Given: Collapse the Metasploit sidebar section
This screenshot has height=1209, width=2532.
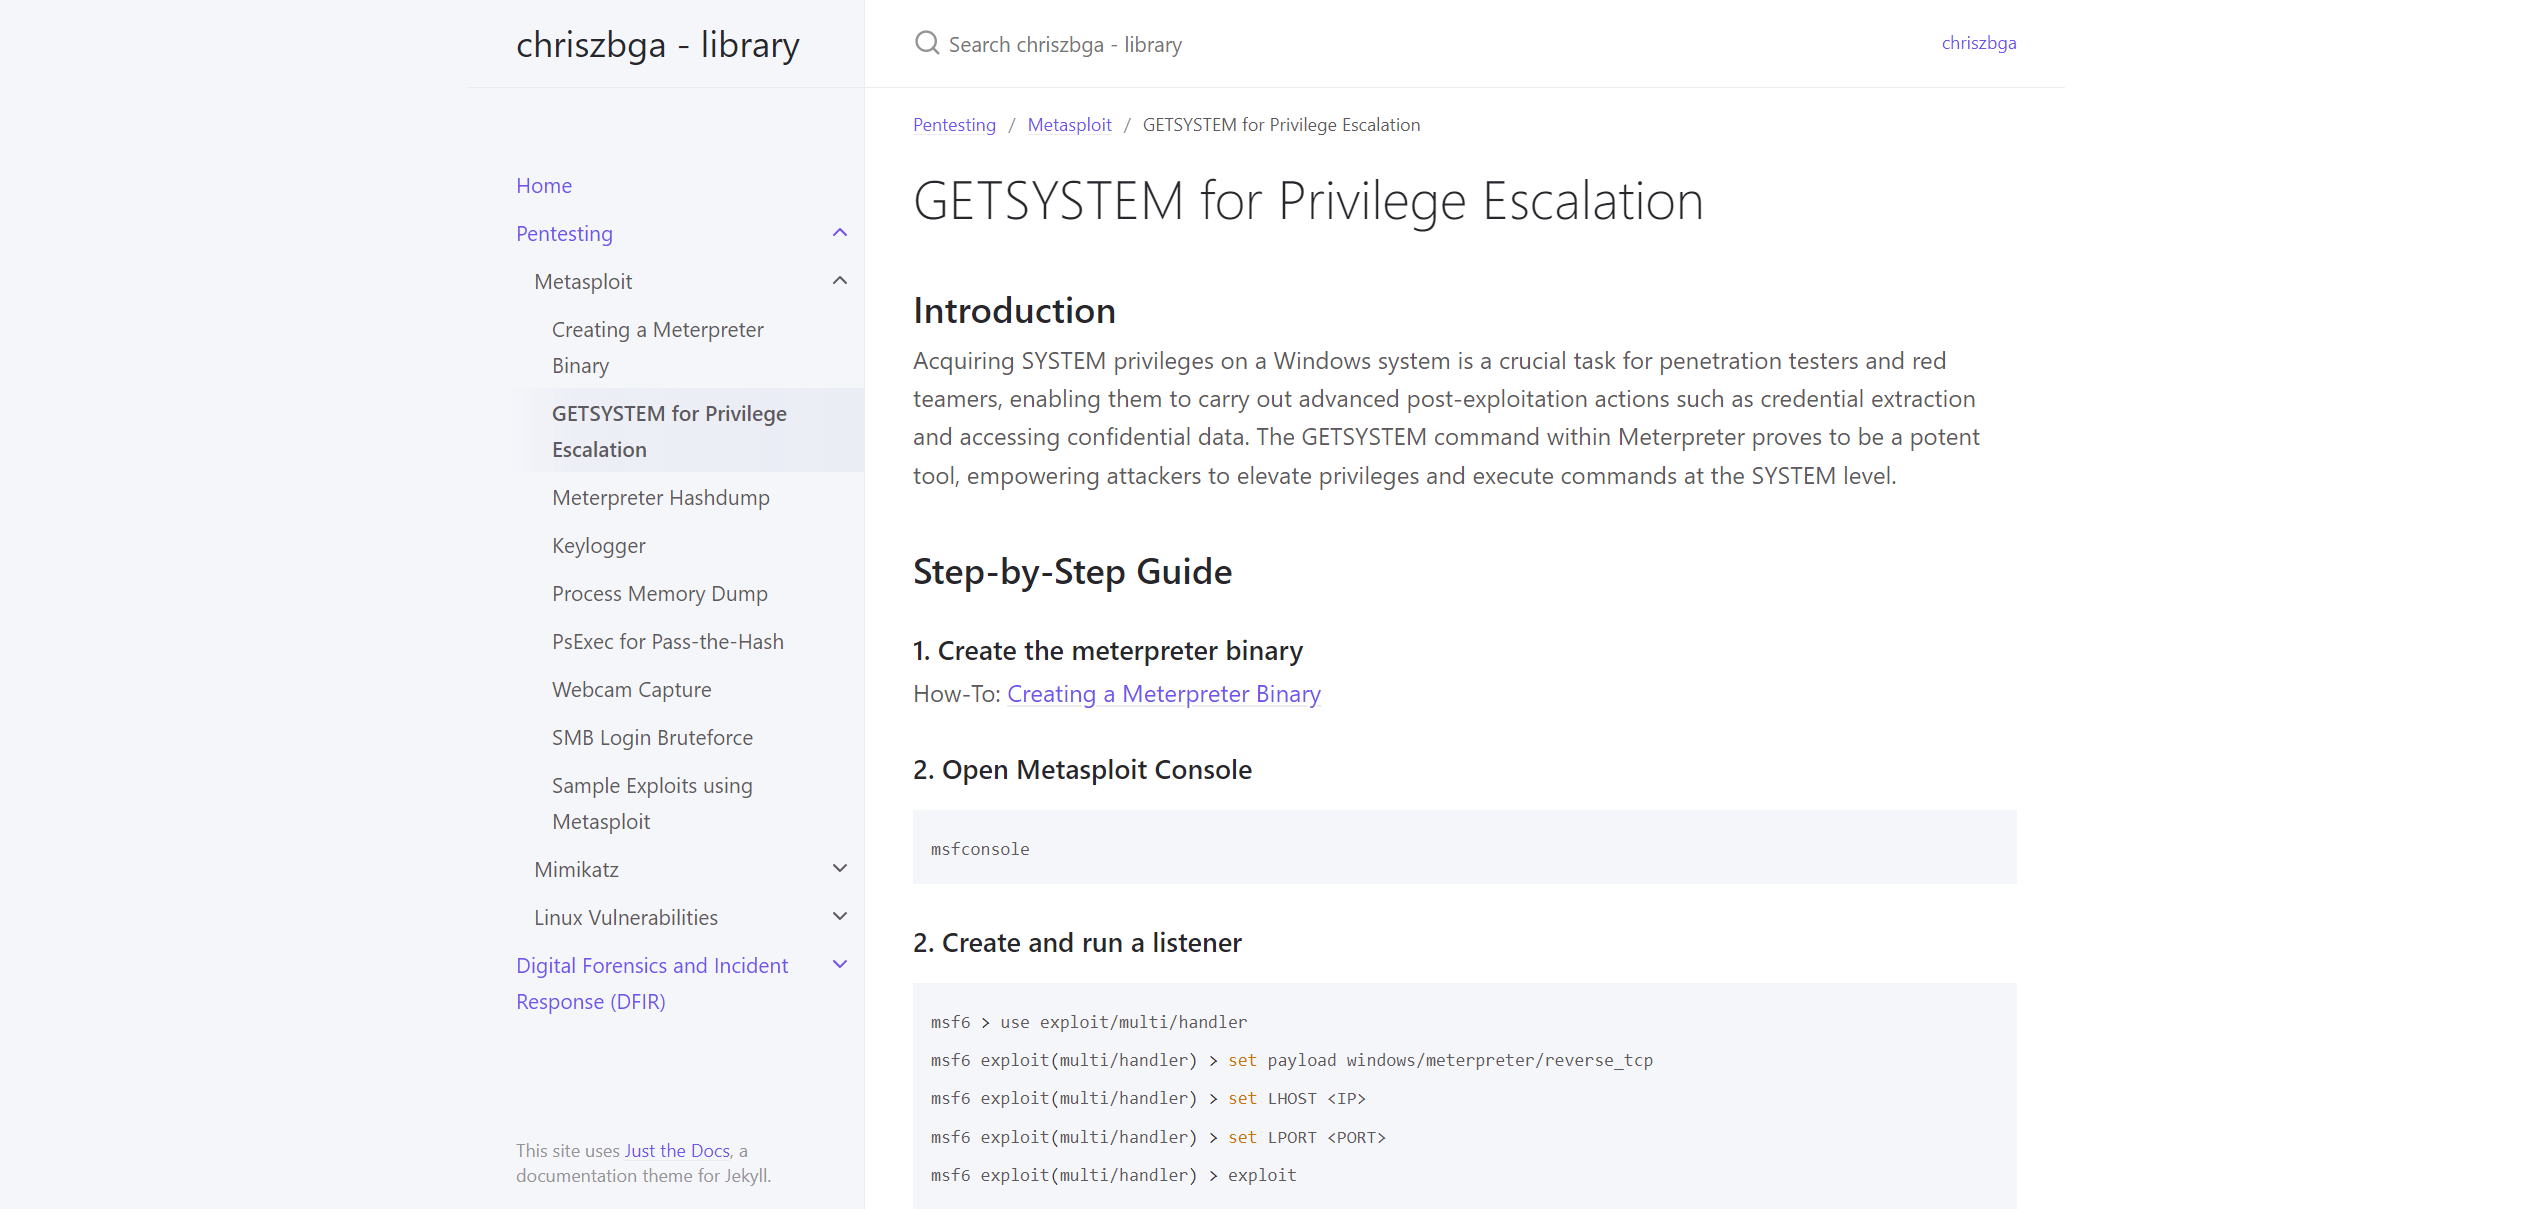Looking at the screenshot, I should pos(839,280).
